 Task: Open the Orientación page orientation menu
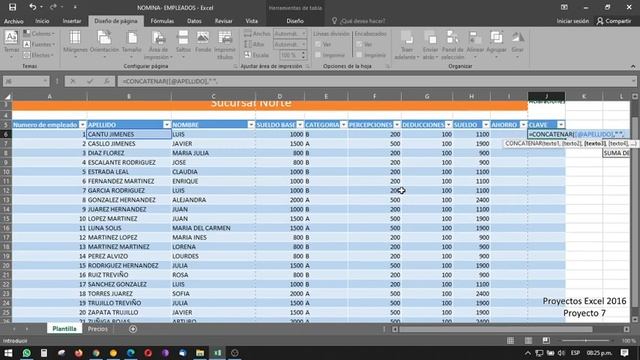coord(104,45)
